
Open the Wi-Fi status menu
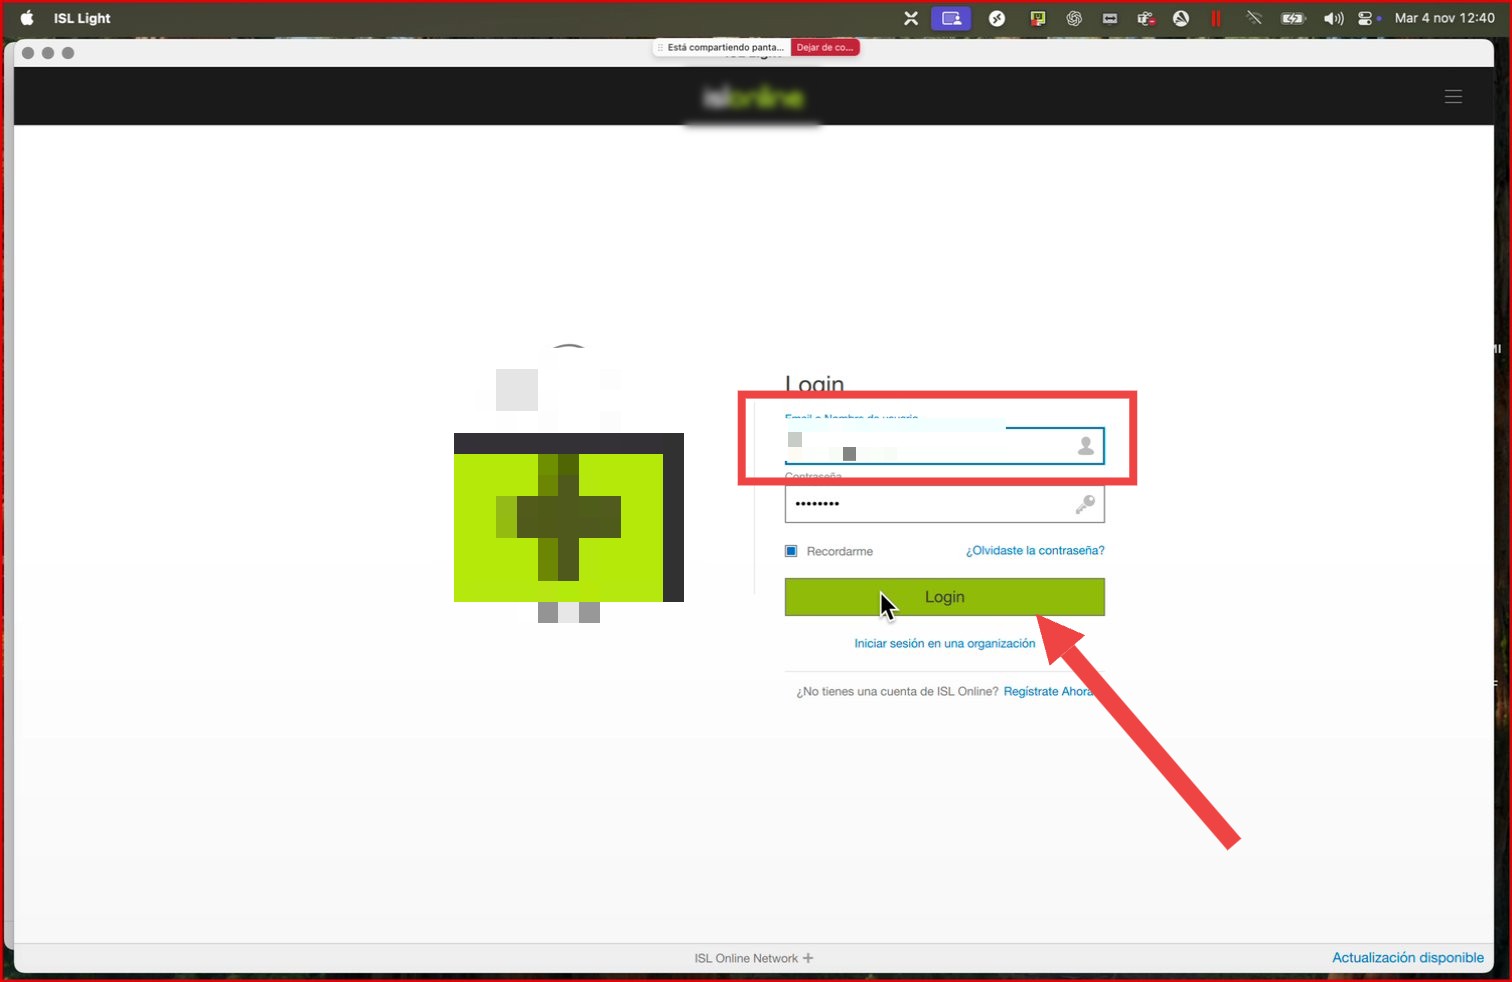pyautogui.click(x=1253, y=18)
